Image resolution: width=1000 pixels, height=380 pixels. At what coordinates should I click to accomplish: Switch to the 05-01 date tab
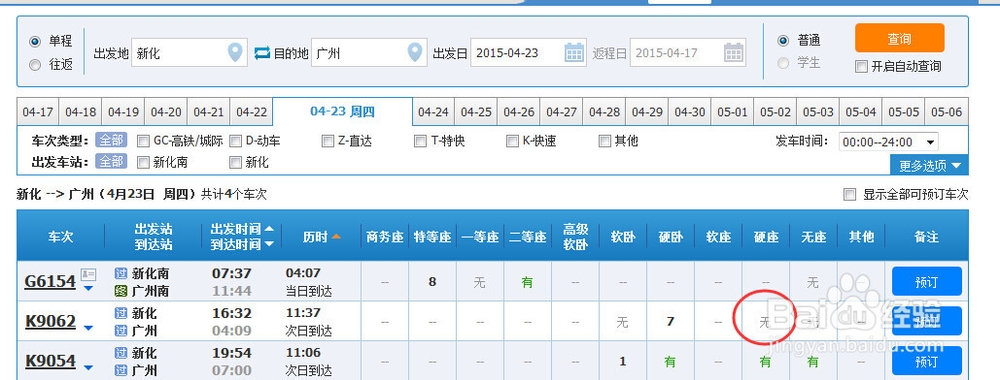point(732,112)
